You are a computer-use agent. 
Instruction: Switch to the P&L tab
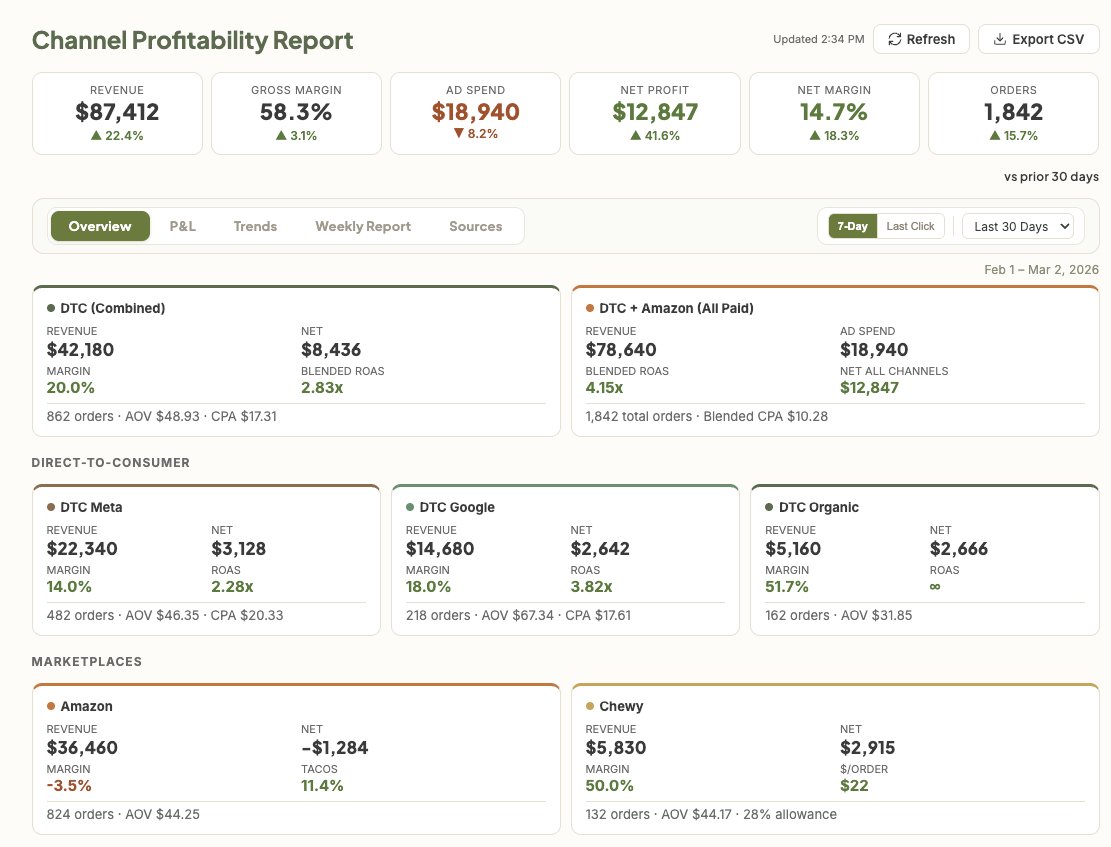pos(183,226)
